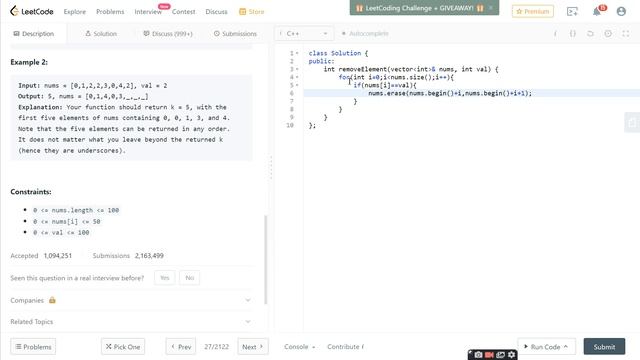Click the Companies lock icon
Image resolution: width=640 pixels, height=360 pixels.
coord(52,300)
